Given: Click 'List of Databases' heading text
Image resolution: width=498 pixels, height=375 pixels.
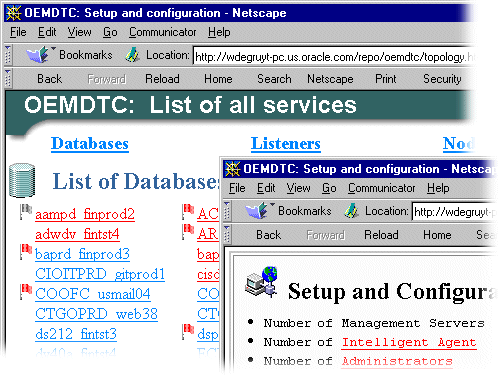Looking at the screenshot, I should [x=136, y=181].
